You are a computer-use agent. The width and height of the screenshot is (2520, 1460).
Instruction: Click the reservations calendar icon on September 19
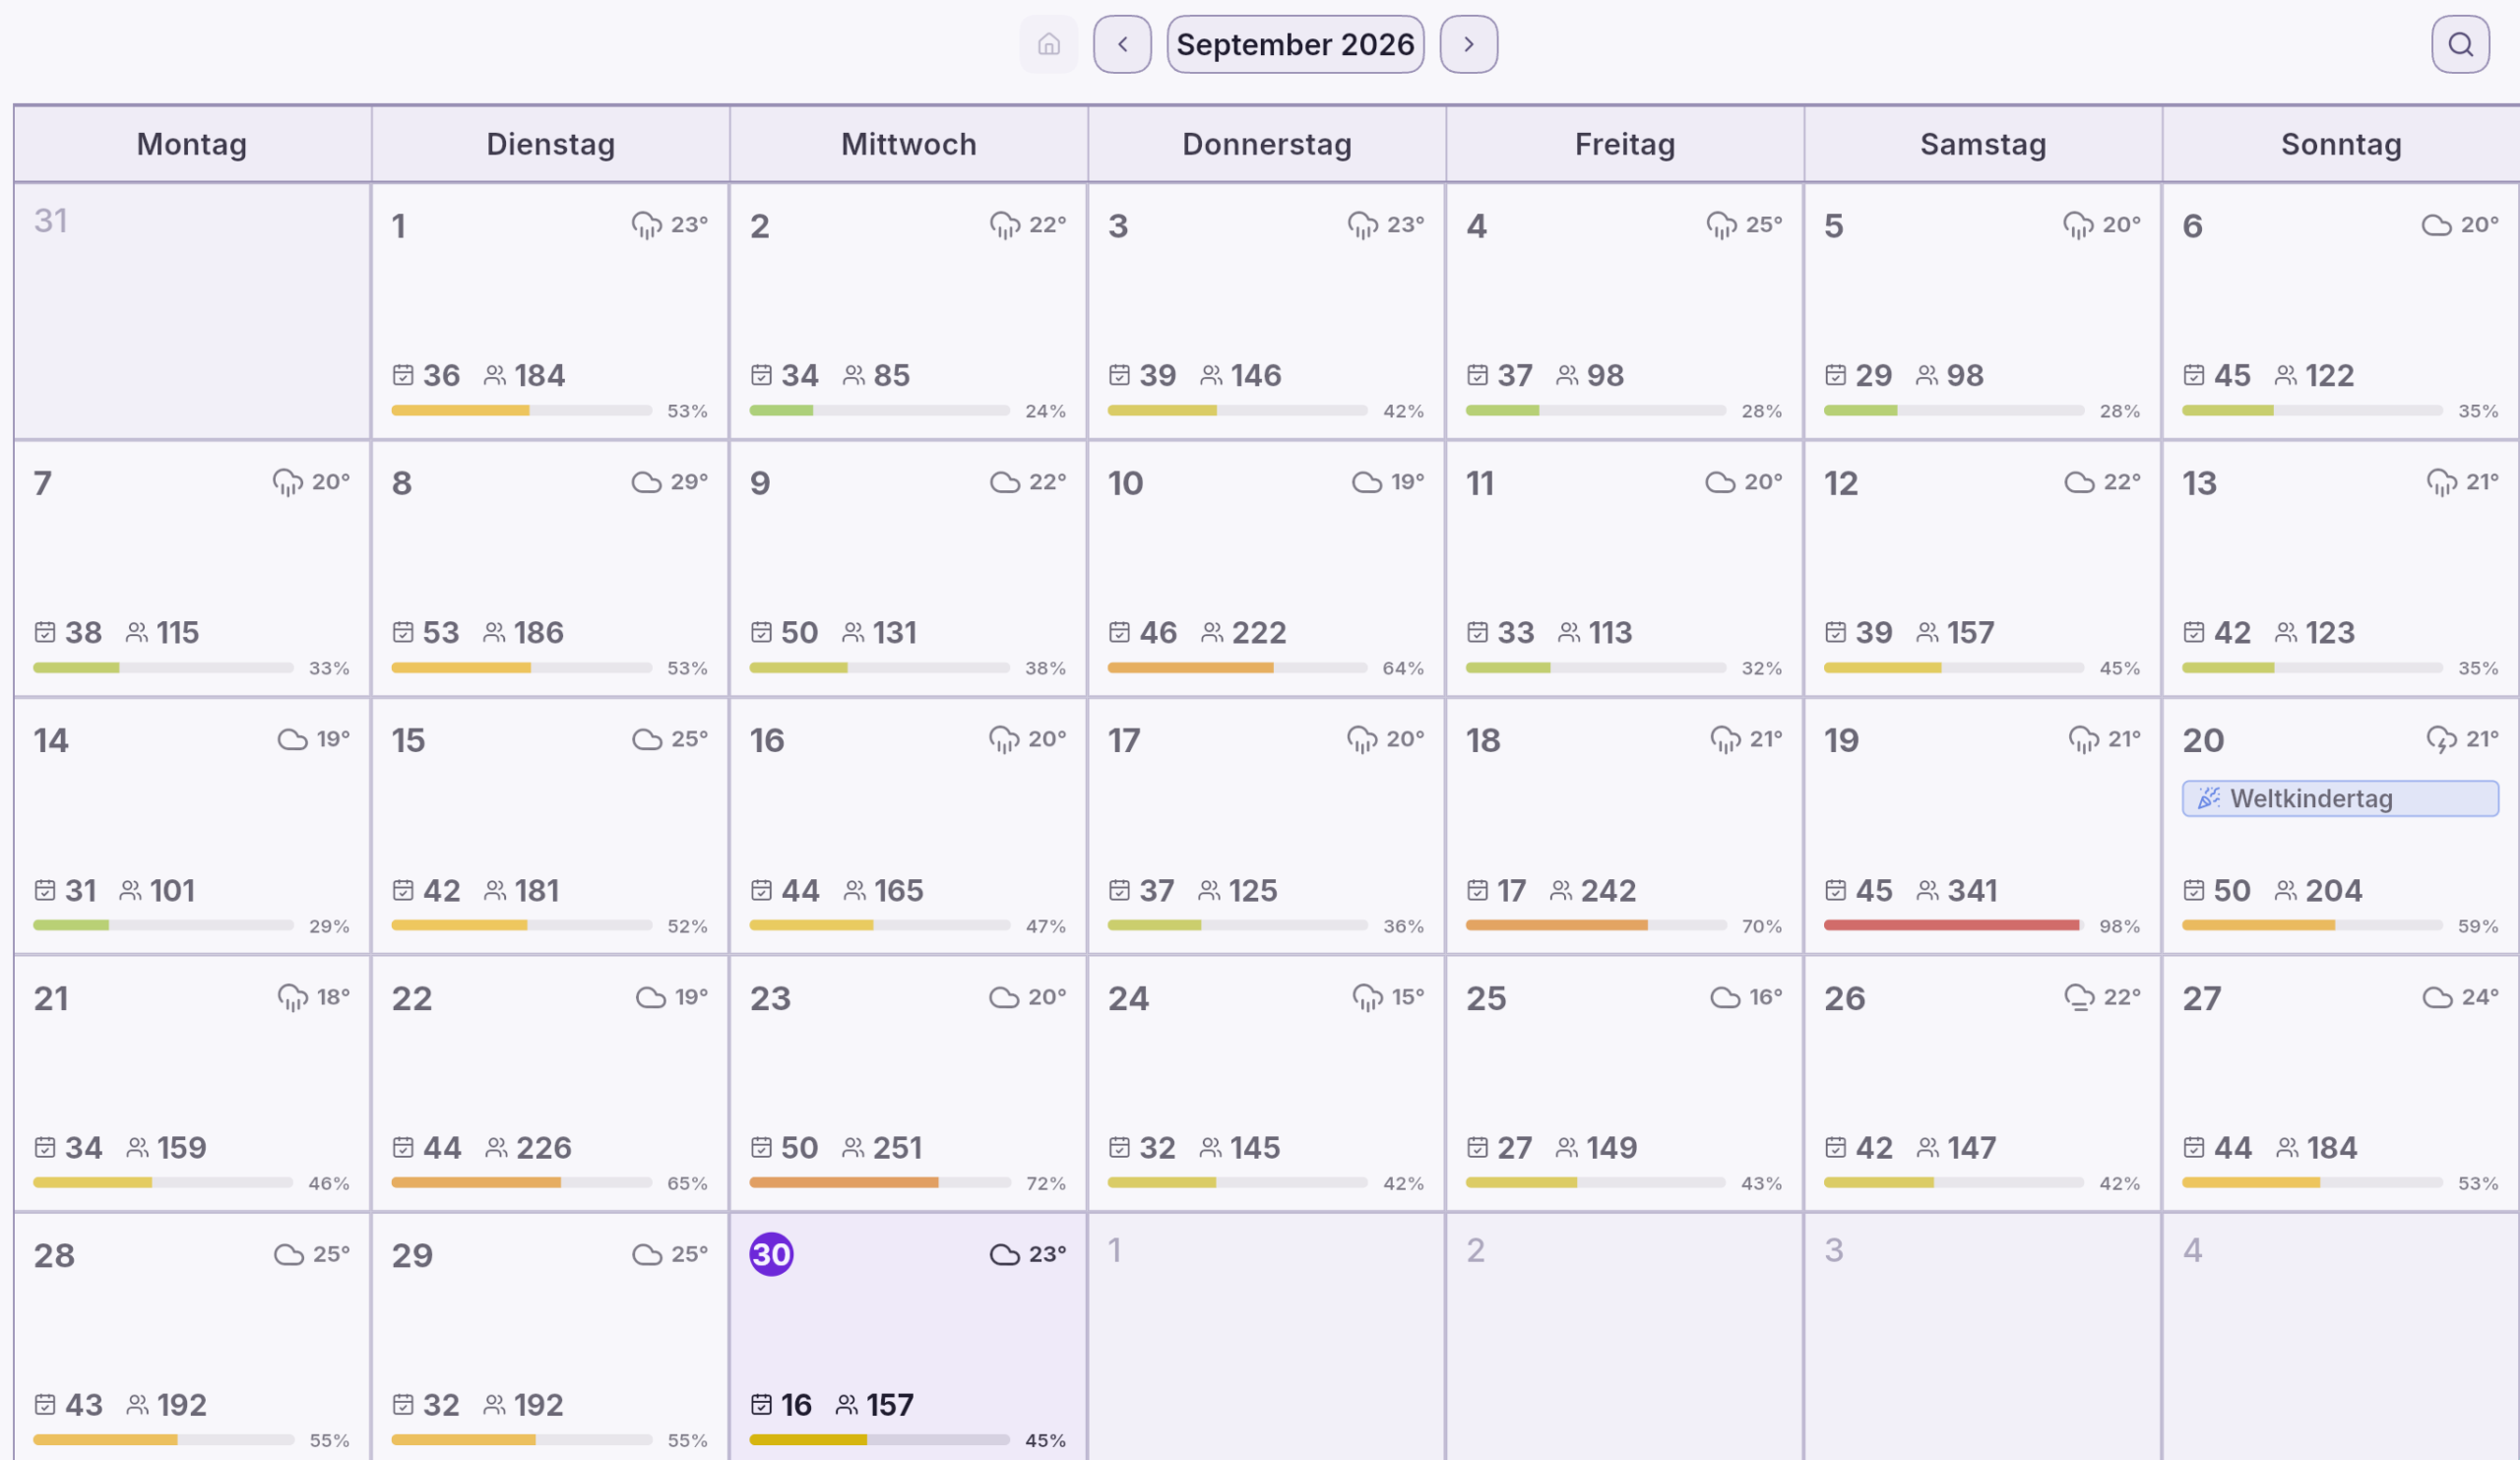coord(1835,890)
